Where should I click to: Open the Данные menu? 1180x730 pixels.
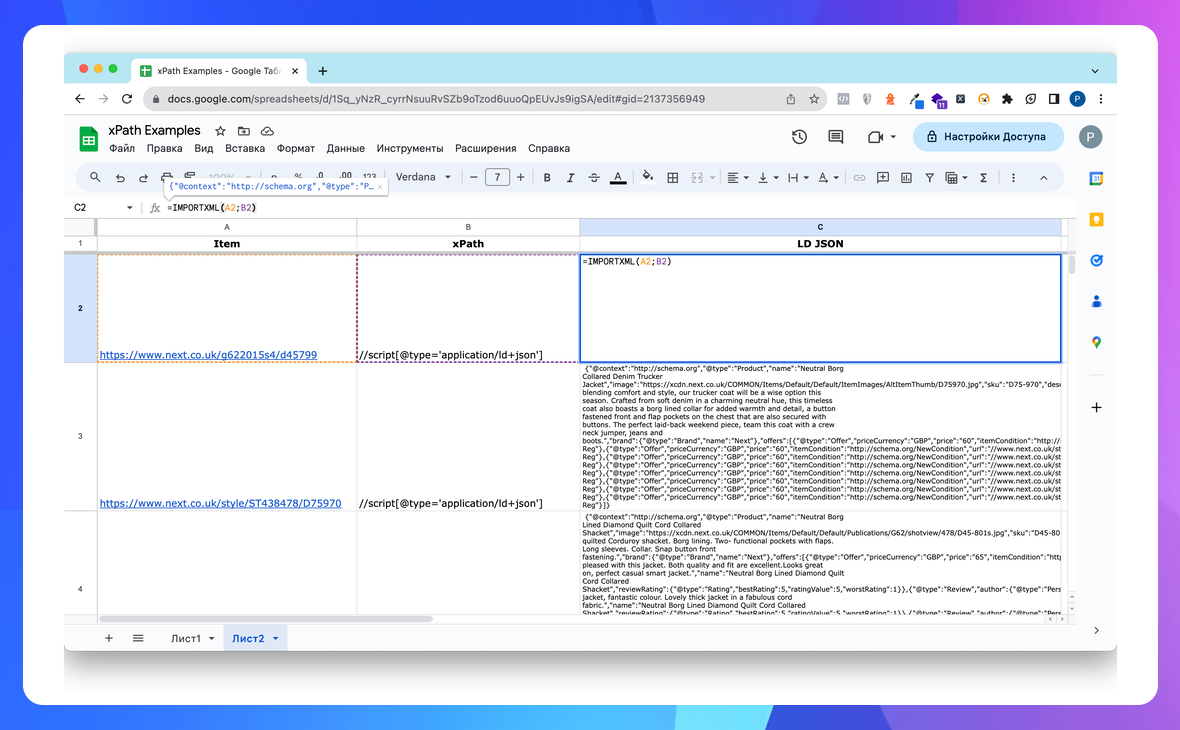click(345, 148)
